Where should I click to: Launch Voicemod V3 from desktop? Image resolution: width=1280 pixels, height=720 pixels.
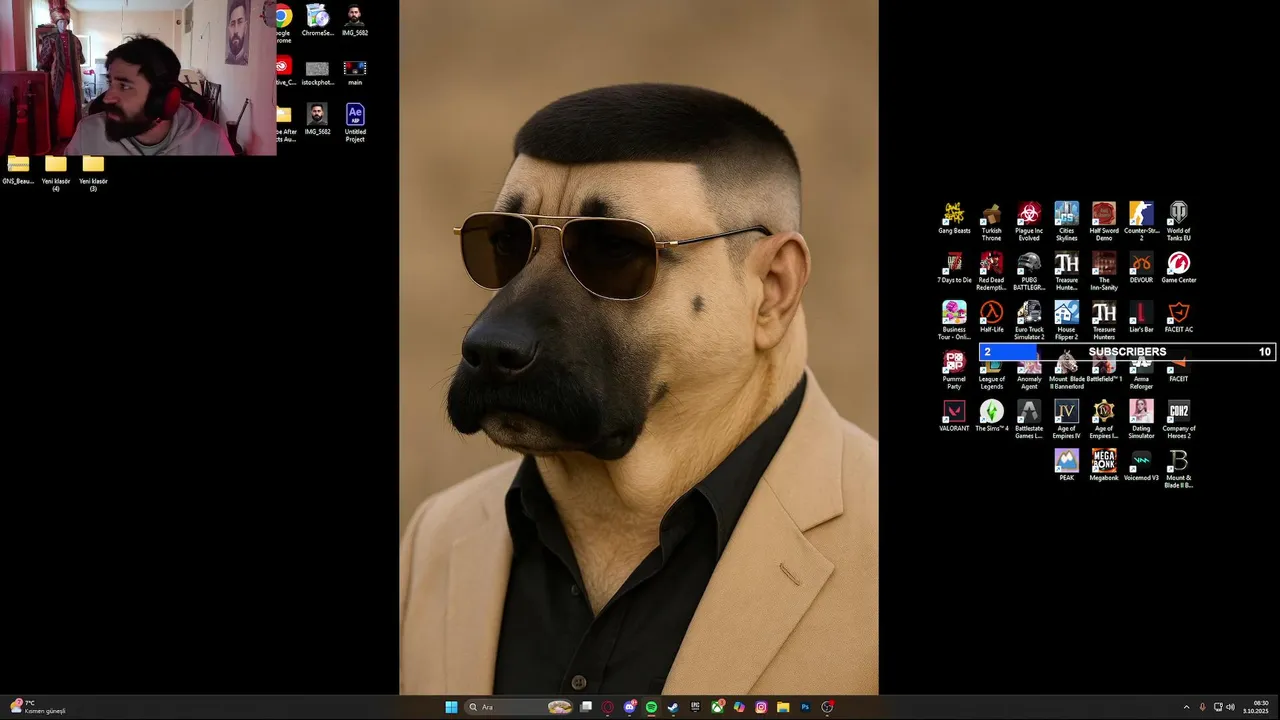coord(1141,464)
